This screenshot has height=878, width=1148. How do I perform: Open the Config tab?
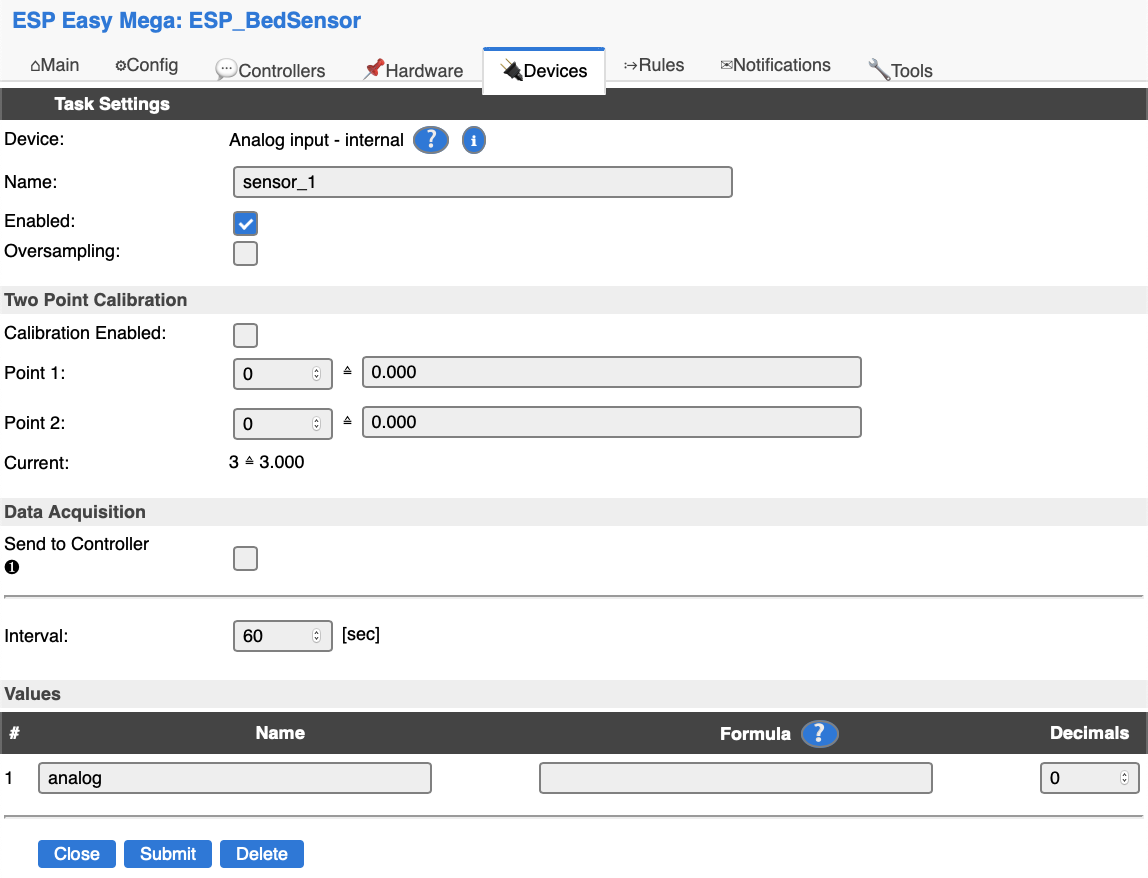(146, 65)
